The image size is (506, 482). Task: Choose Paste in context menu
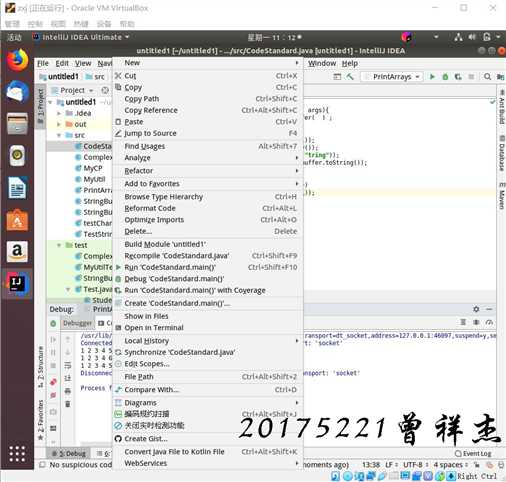coord(207,122)
